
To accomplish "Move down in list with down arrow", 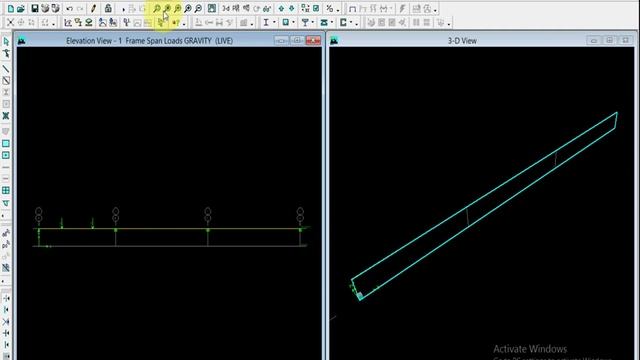I will (x=291, y=8).
